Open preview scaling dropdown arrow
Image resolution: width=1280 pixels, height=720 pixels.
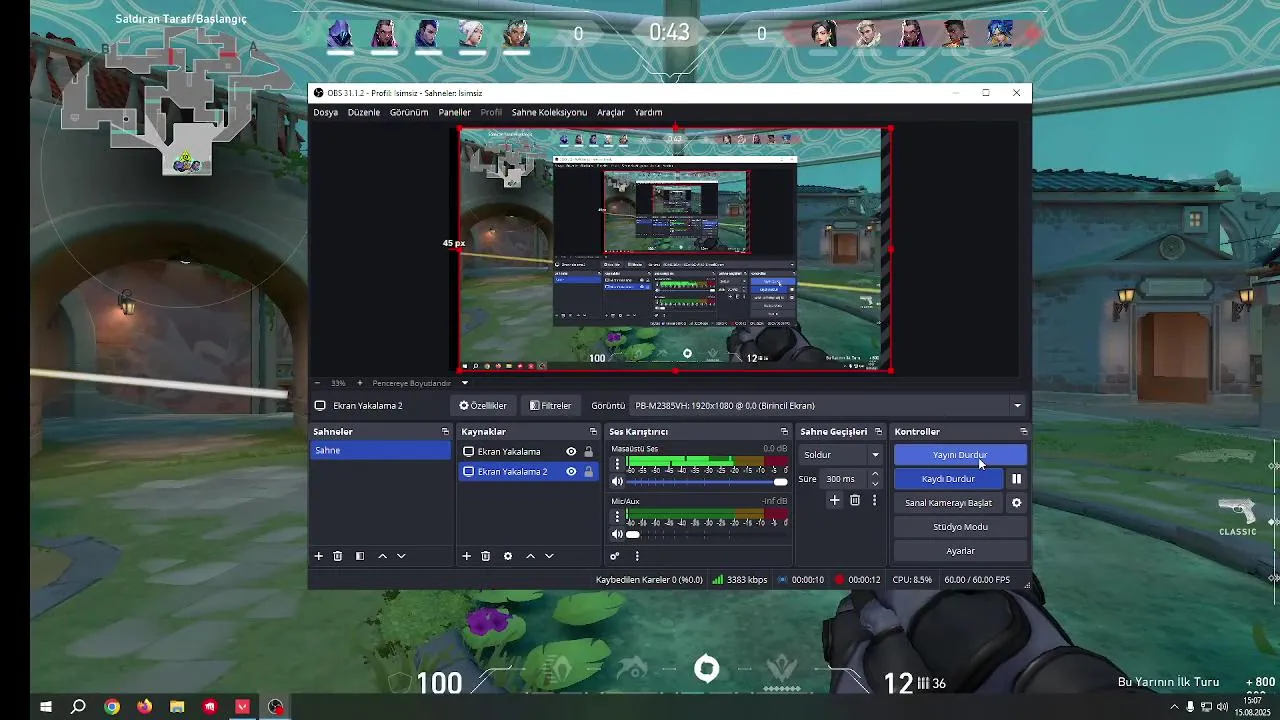click(x=464, y=383)
